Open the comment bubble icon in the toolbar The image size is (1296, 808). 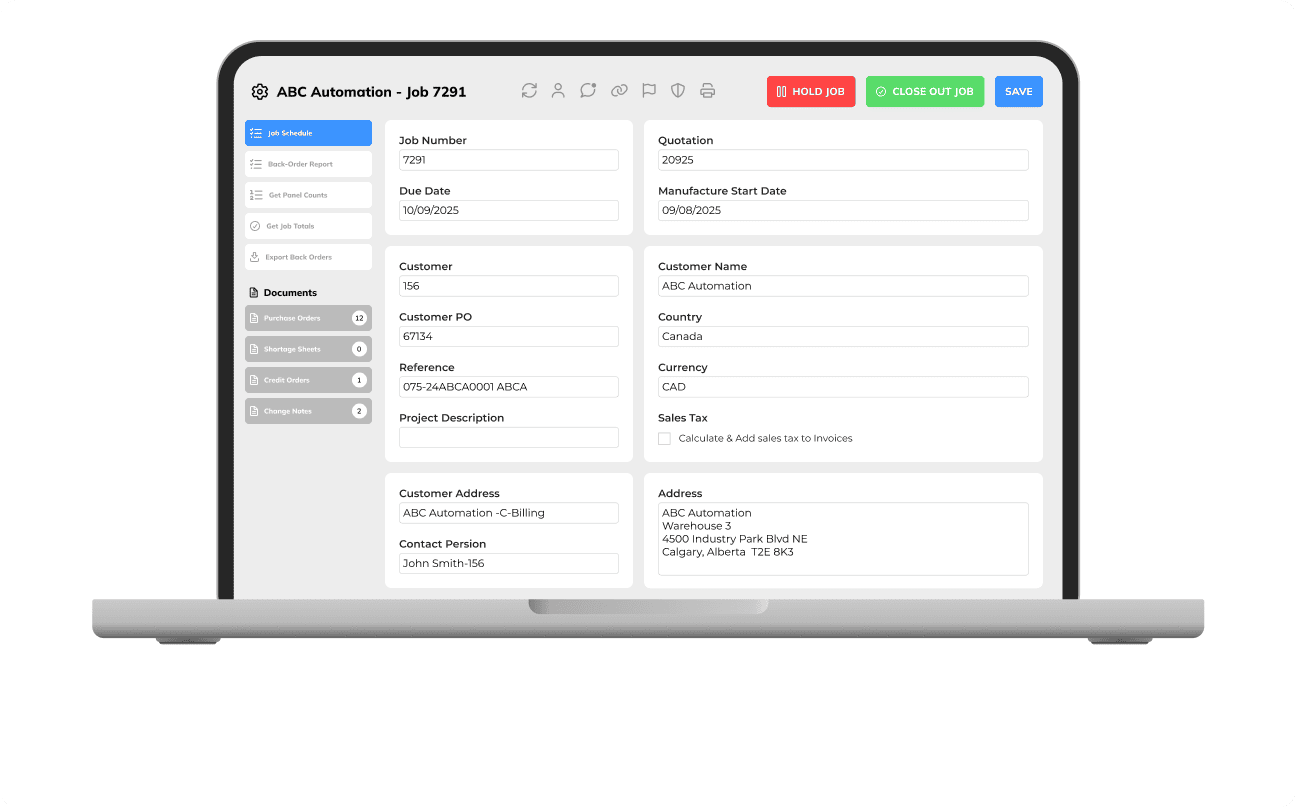[588, 91]
